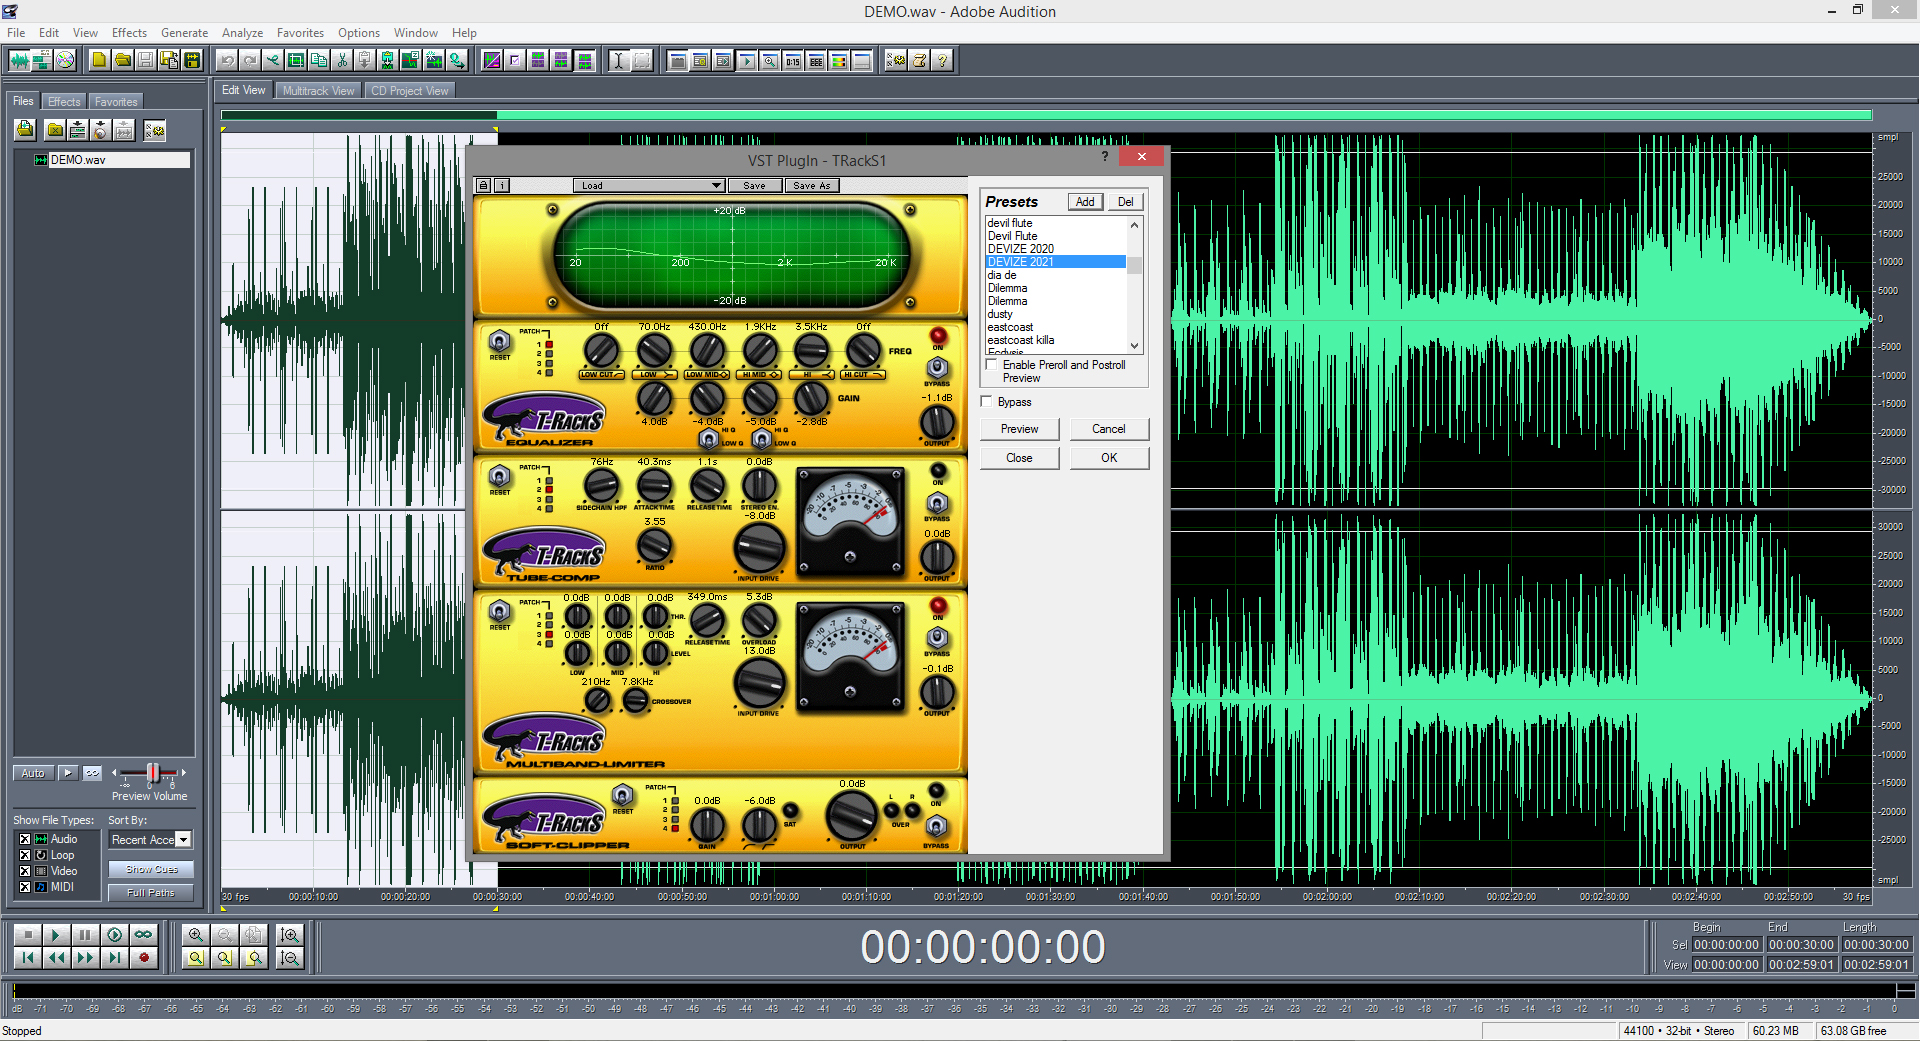Open the Generate menu
The height and width of the screenshot is (1041, 1920).
click(185, 33)
